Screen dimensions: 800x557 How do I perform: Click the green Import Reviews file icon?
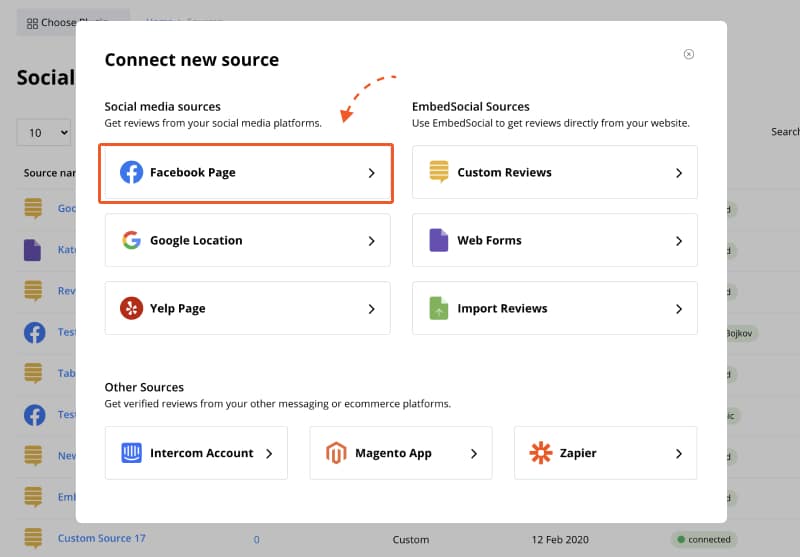(x=439, y=308)
